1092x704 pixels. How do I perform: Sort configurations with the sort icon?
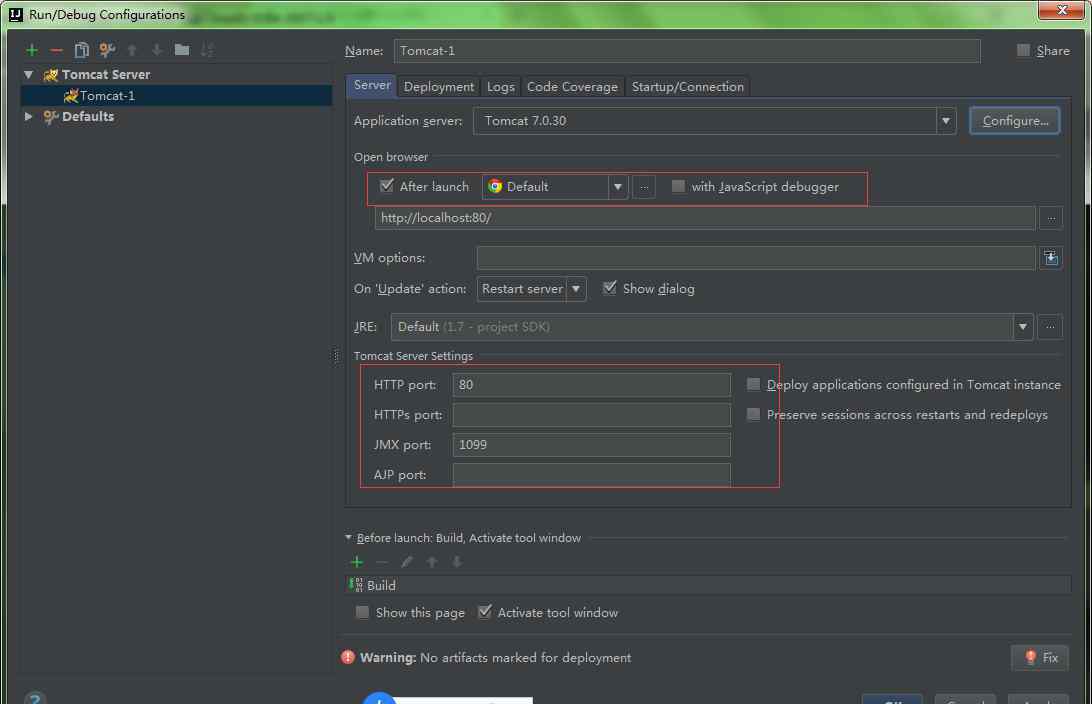pos(207,50)
